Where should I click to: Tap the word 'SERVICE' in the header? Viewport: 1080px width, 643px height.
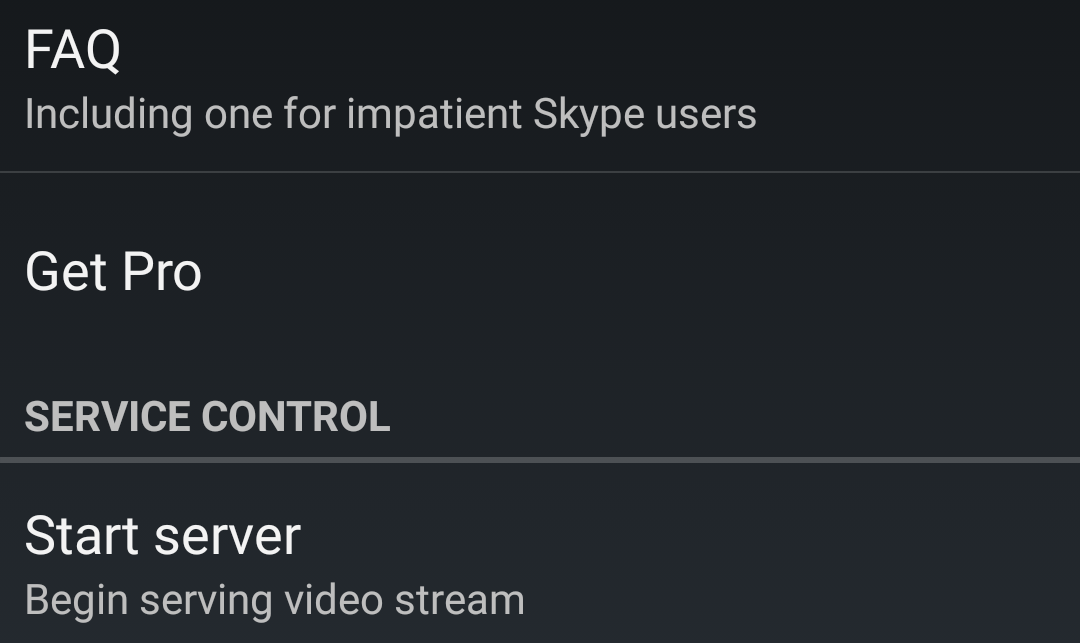107,417
